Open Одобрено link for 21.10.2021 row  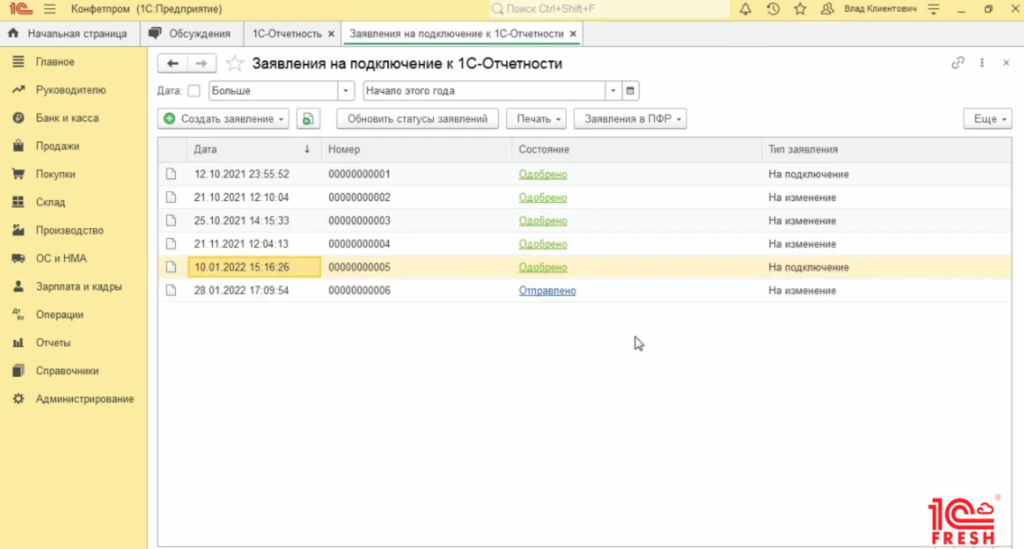[543, 197]
